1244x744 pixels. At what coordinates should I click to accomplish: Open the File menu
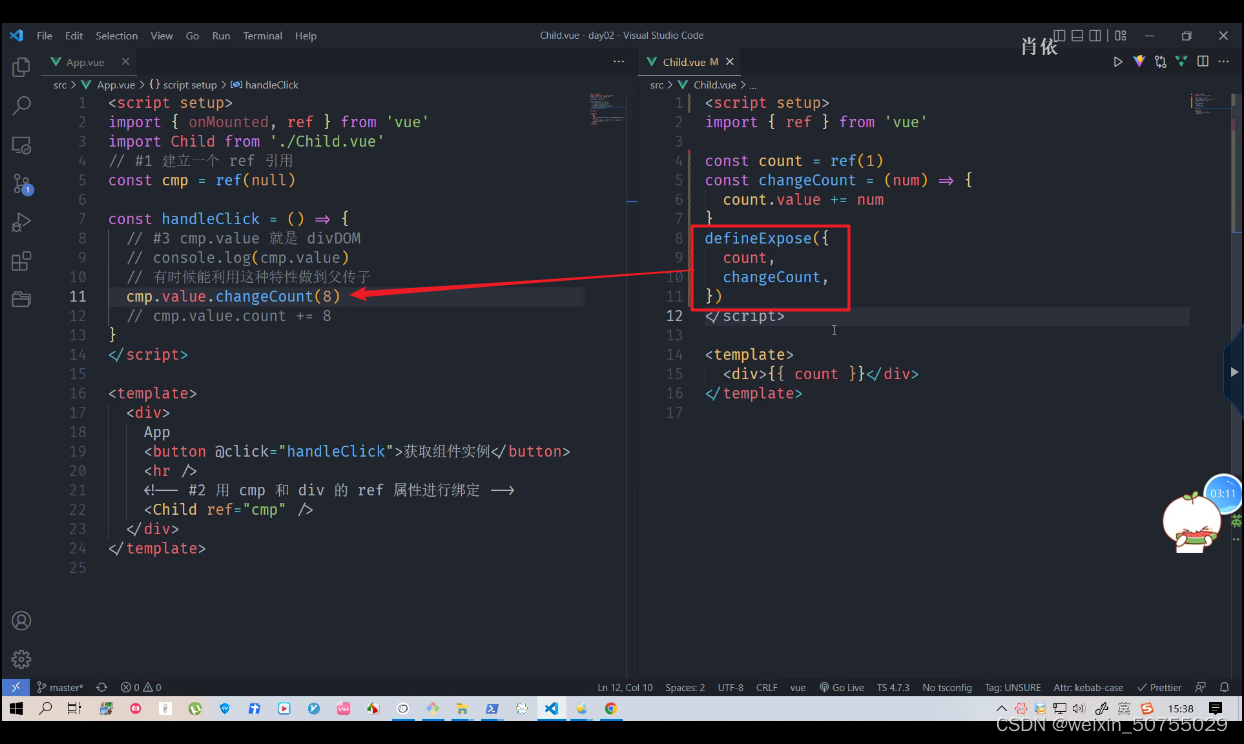point(44,35)
